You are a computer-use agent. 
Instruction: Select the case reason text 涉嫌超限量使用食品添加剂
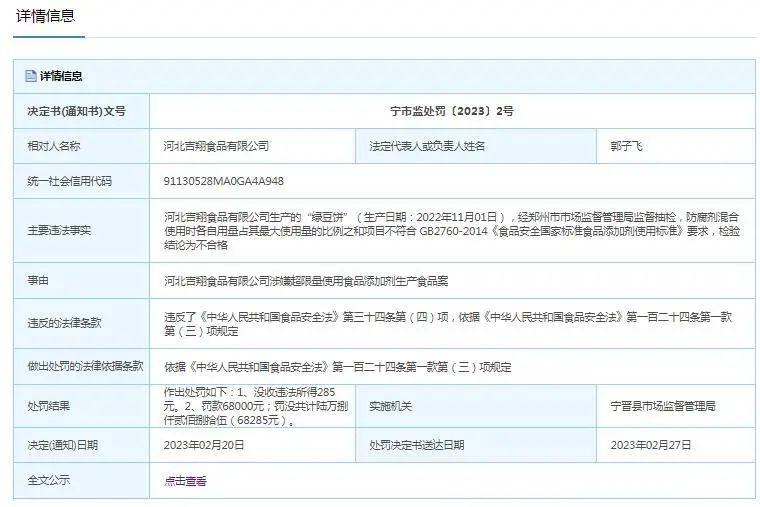(332, 281)
